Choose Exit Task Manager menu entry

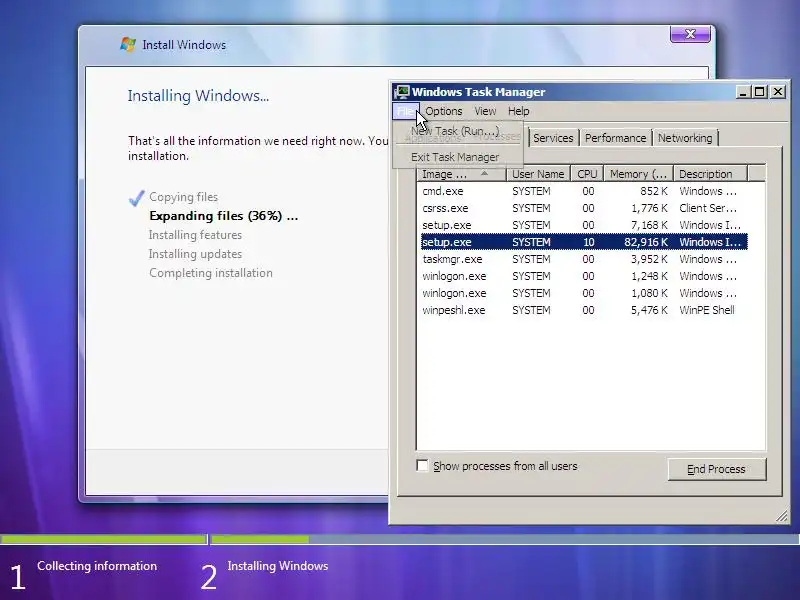pos(455,157)
